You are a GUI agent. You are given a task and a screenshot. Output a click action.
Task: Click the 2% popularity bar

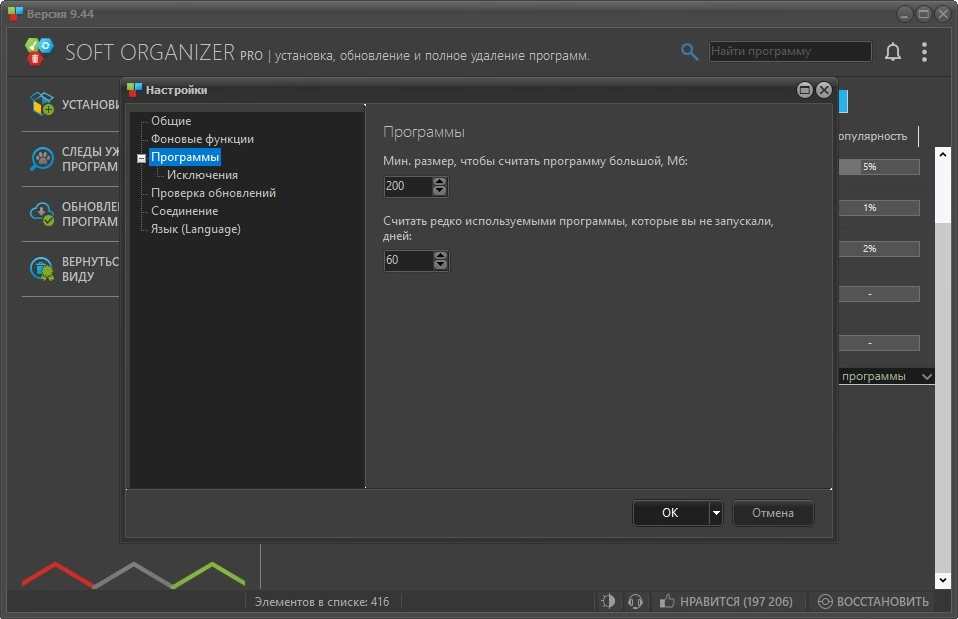879,249
